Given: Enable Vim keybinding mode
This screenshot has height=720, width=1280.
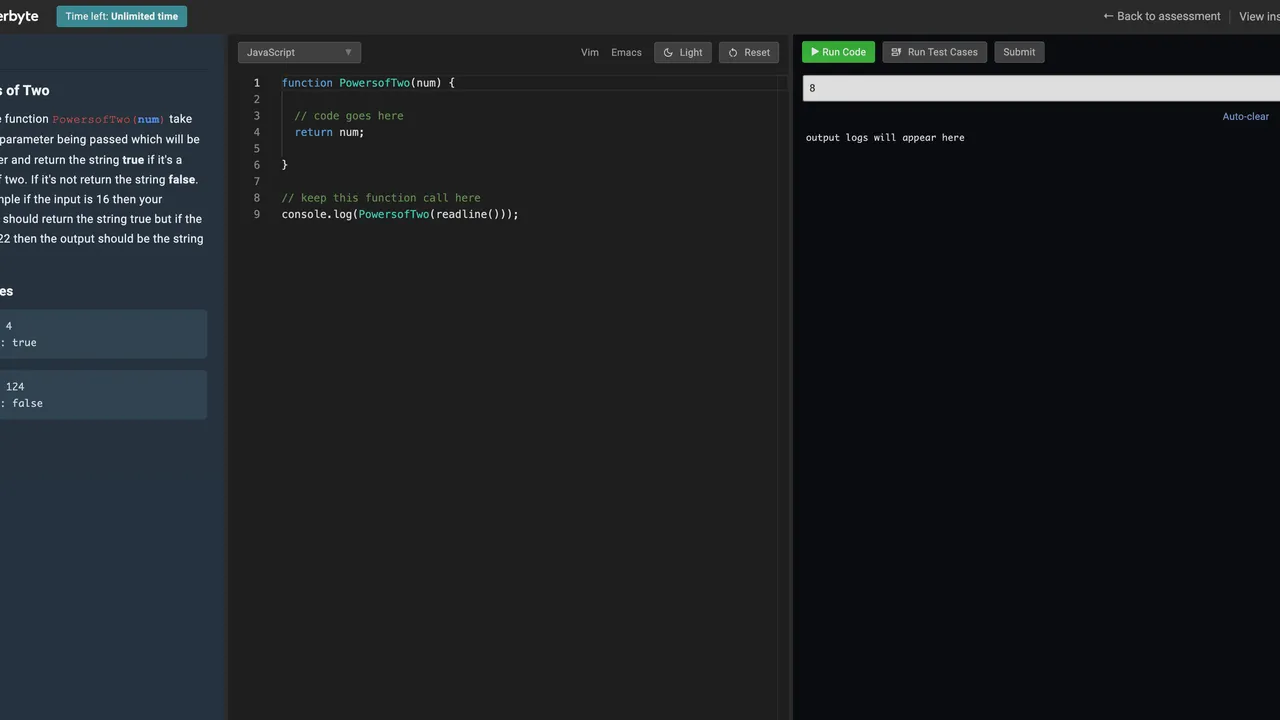Looking at the screenshot, I should click(590, 52).
